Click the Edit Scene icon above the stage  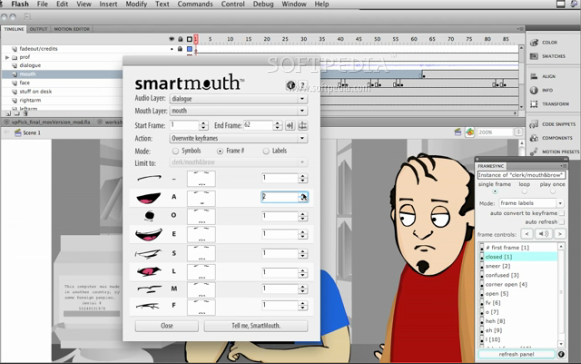458,132
